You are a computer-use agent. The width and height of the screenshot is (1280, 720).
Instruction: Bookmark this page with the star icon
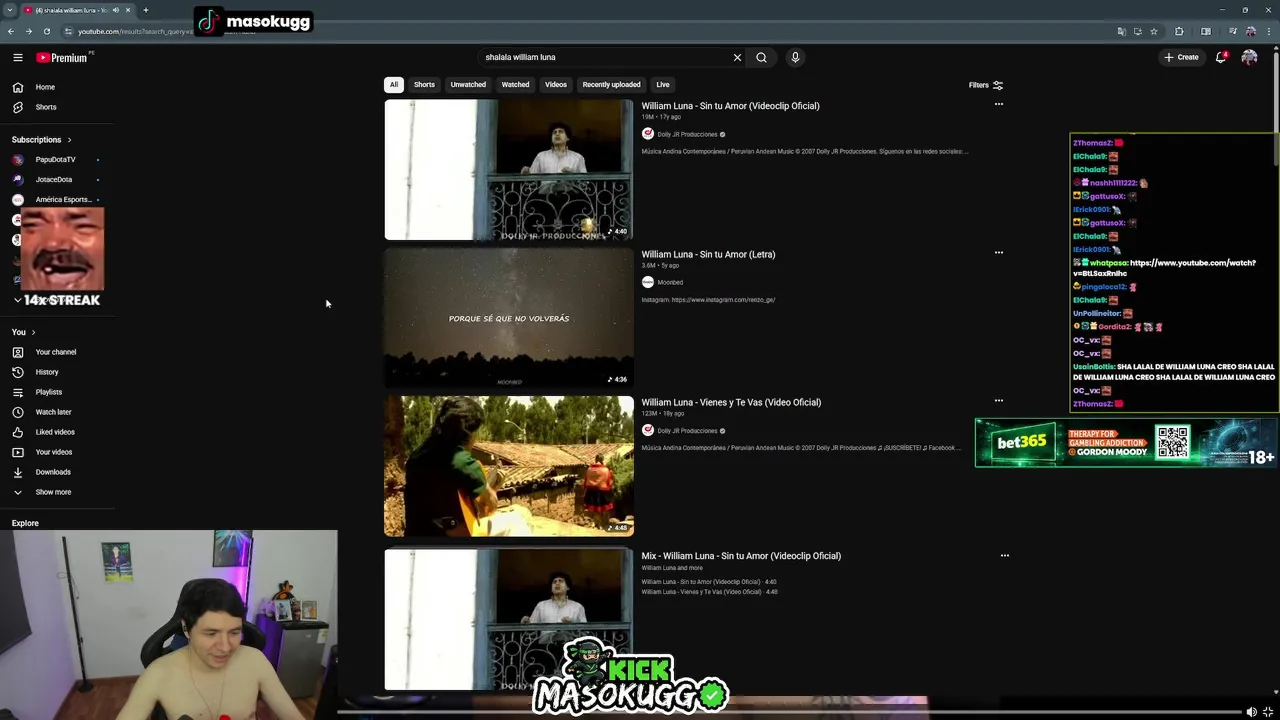pyautogui.click(x=1154, y=31)
